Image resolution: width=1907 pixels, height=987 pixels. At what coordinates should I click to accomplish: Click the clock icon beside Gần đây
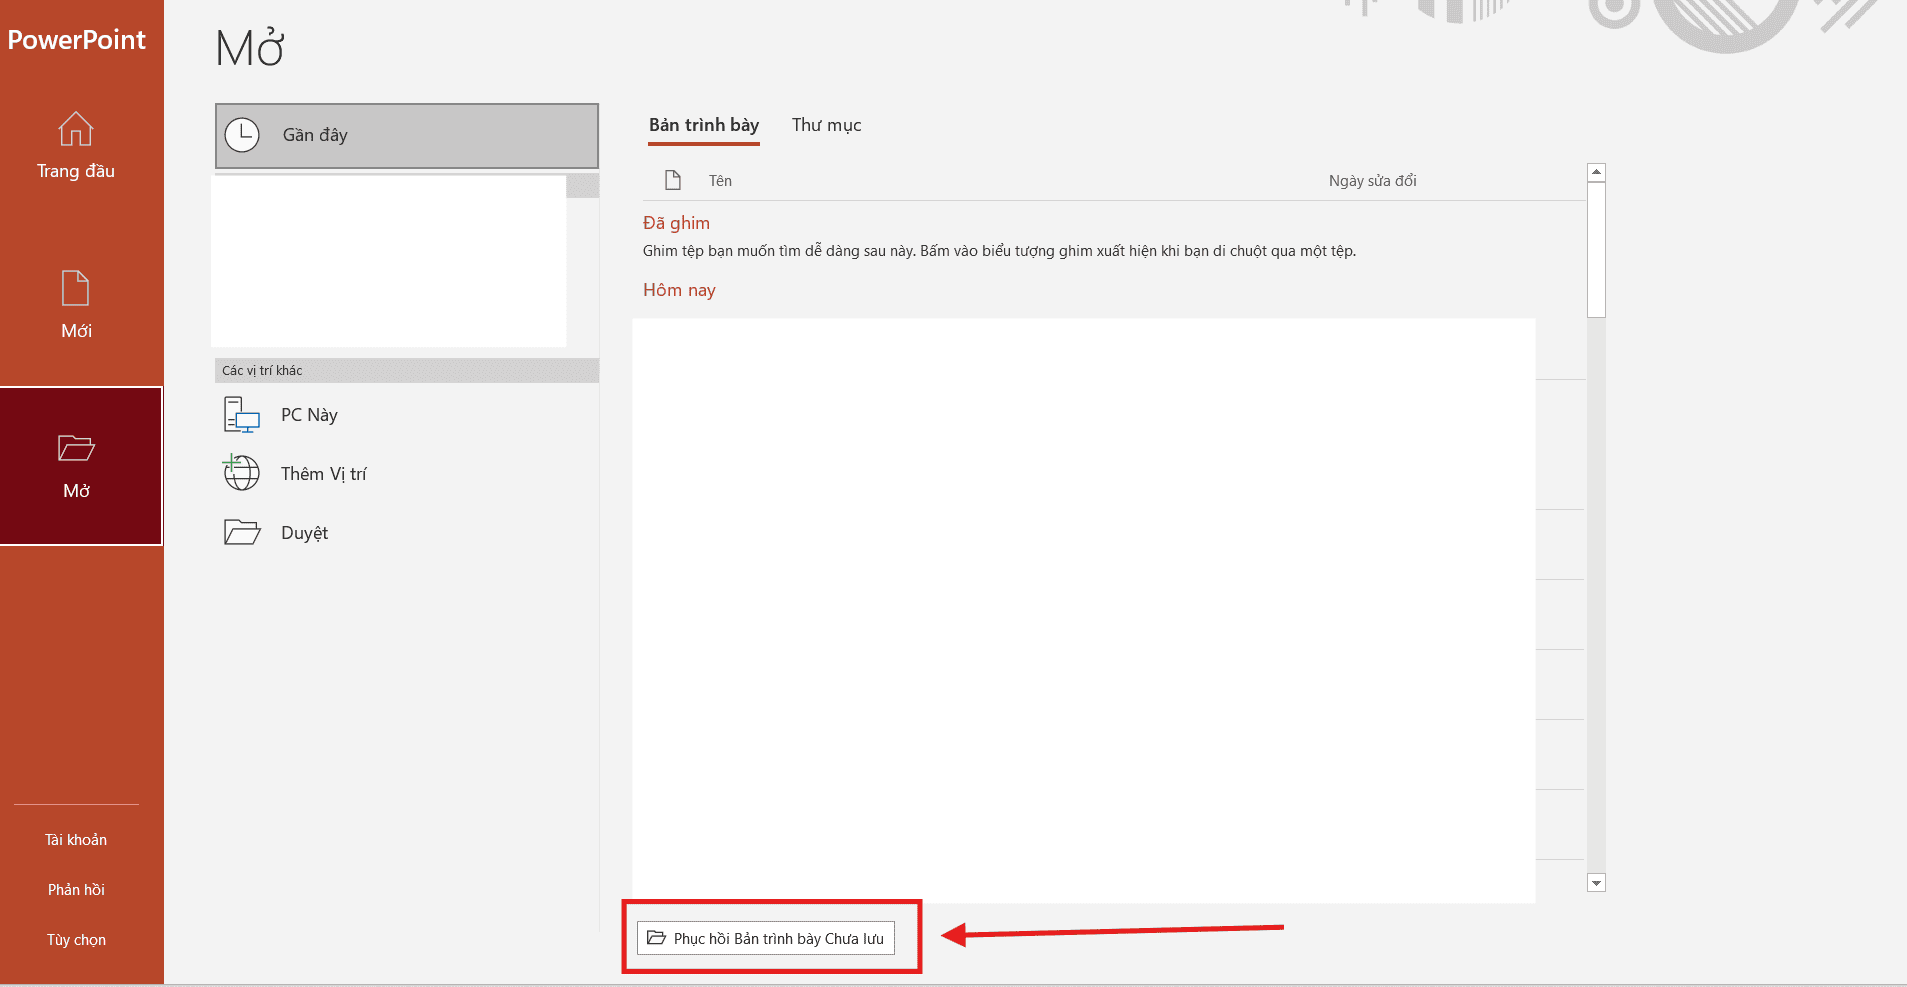[x=242, y=135]
